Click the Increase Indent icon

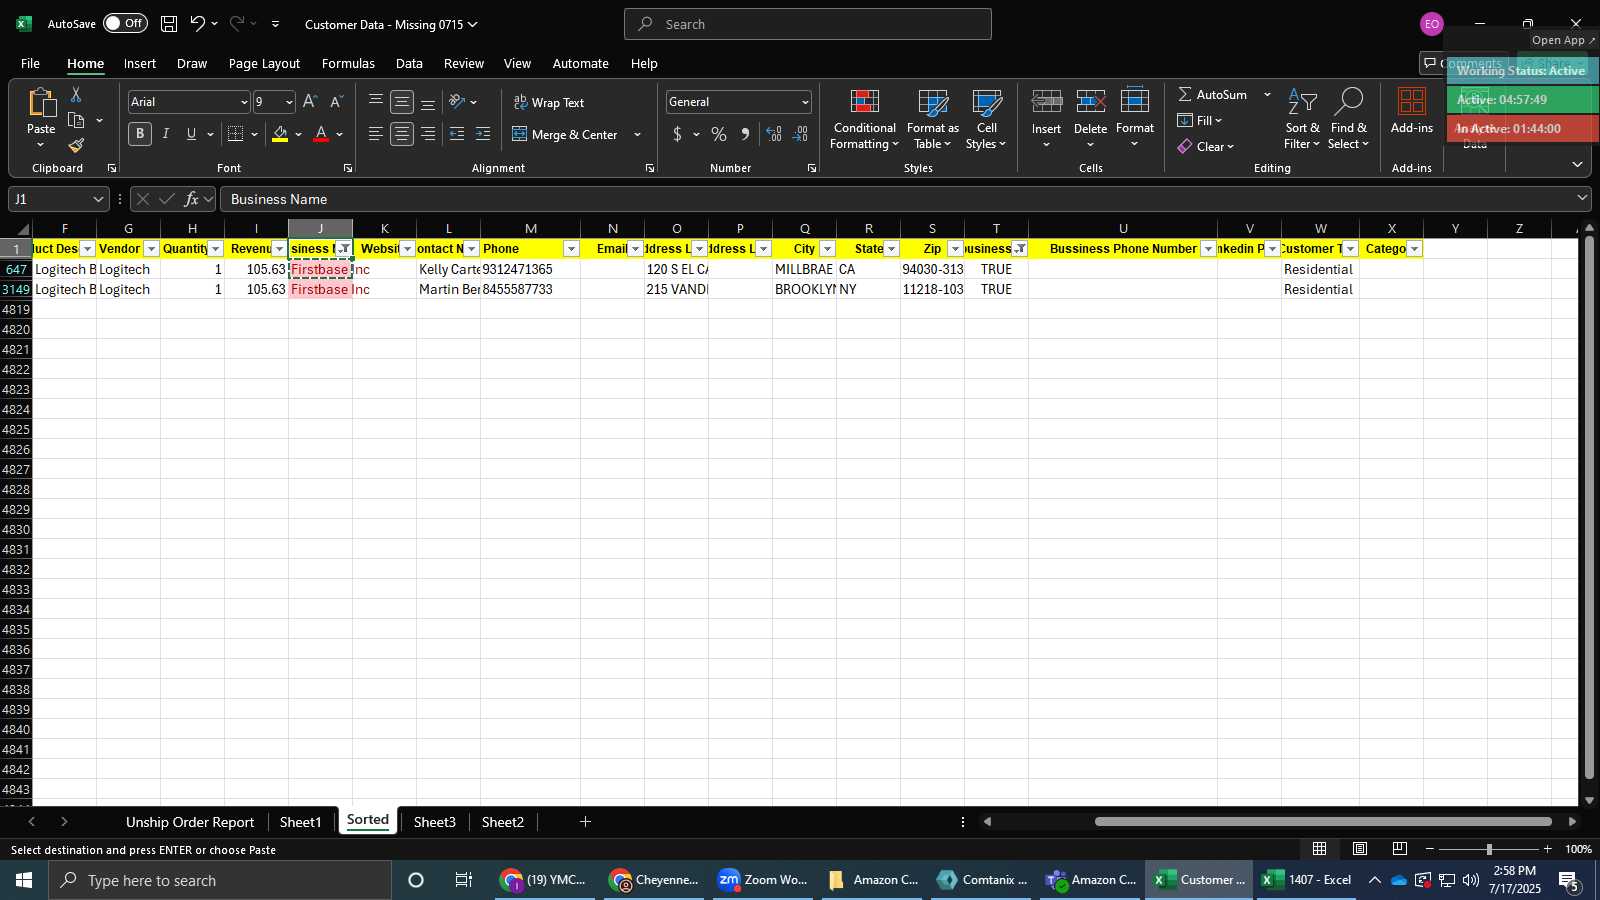(x=483, y=134)
